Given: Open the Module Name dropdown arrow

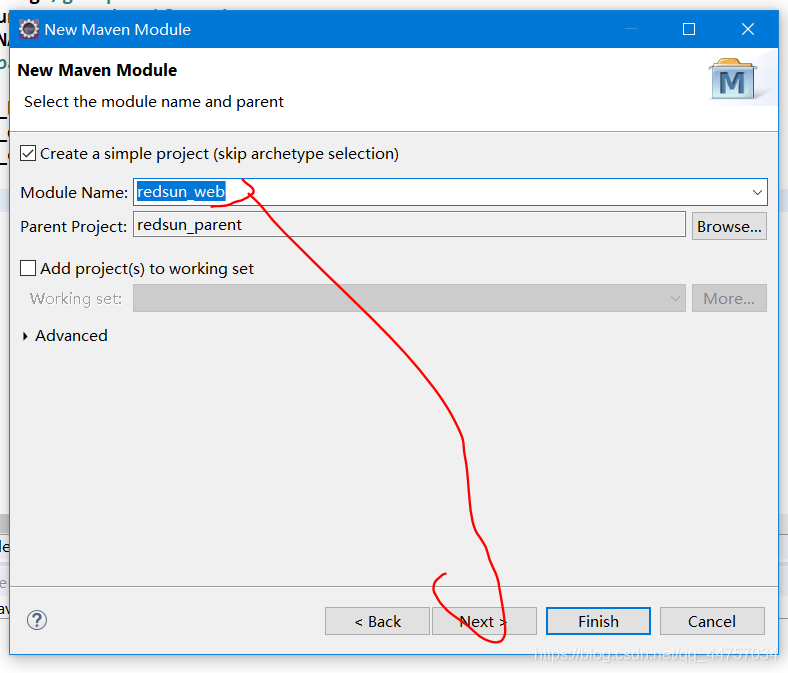Looking at the screenshot, I should click(757, 192).
